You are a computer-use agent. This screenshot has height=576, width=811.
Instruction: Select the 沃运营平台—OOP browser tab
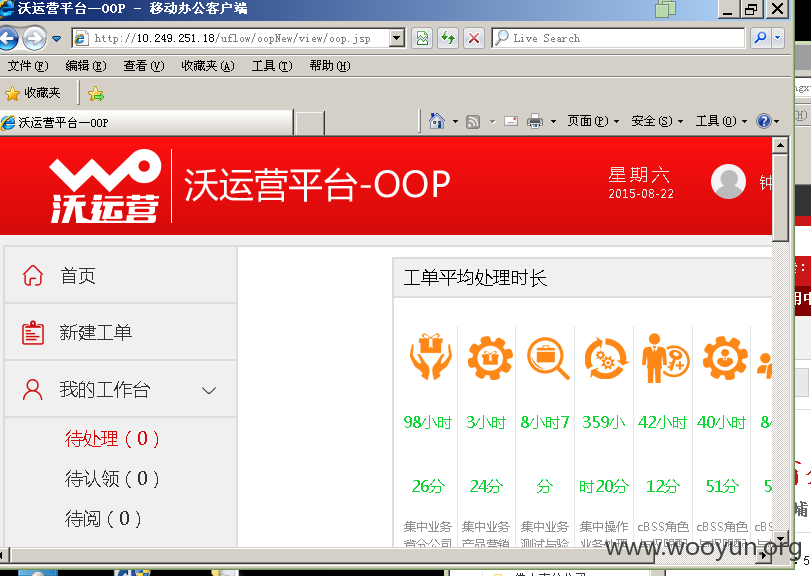coord(146,123)
